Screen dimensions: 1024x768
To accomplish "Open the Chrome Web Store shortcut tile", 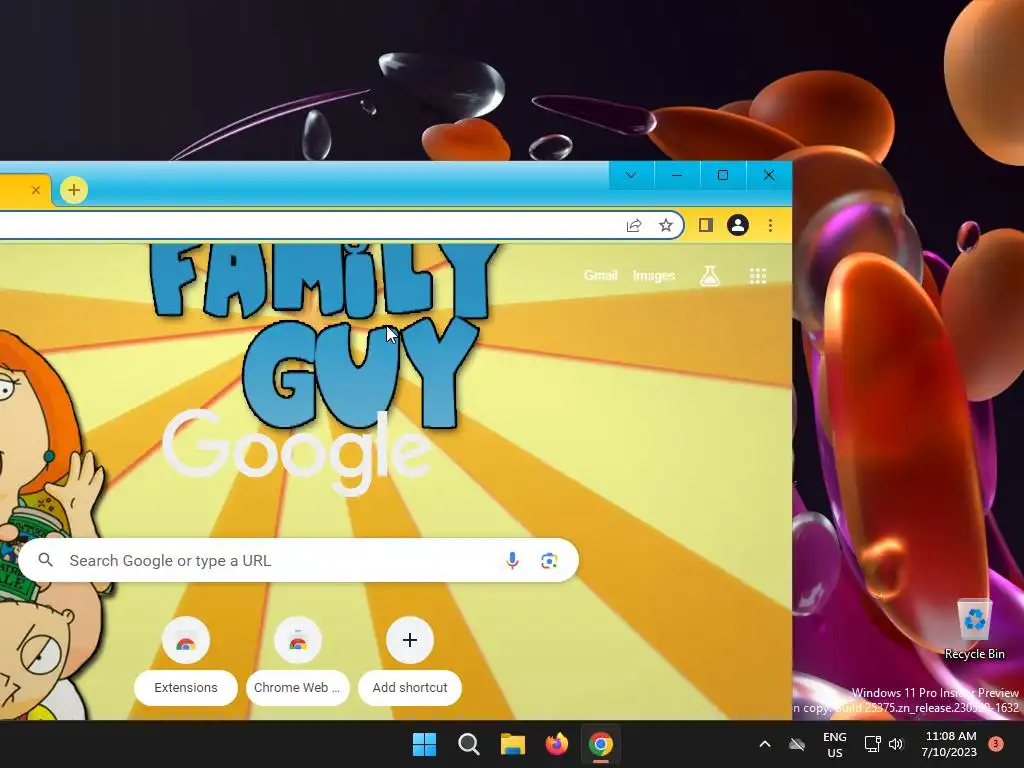I will [298, 640].
